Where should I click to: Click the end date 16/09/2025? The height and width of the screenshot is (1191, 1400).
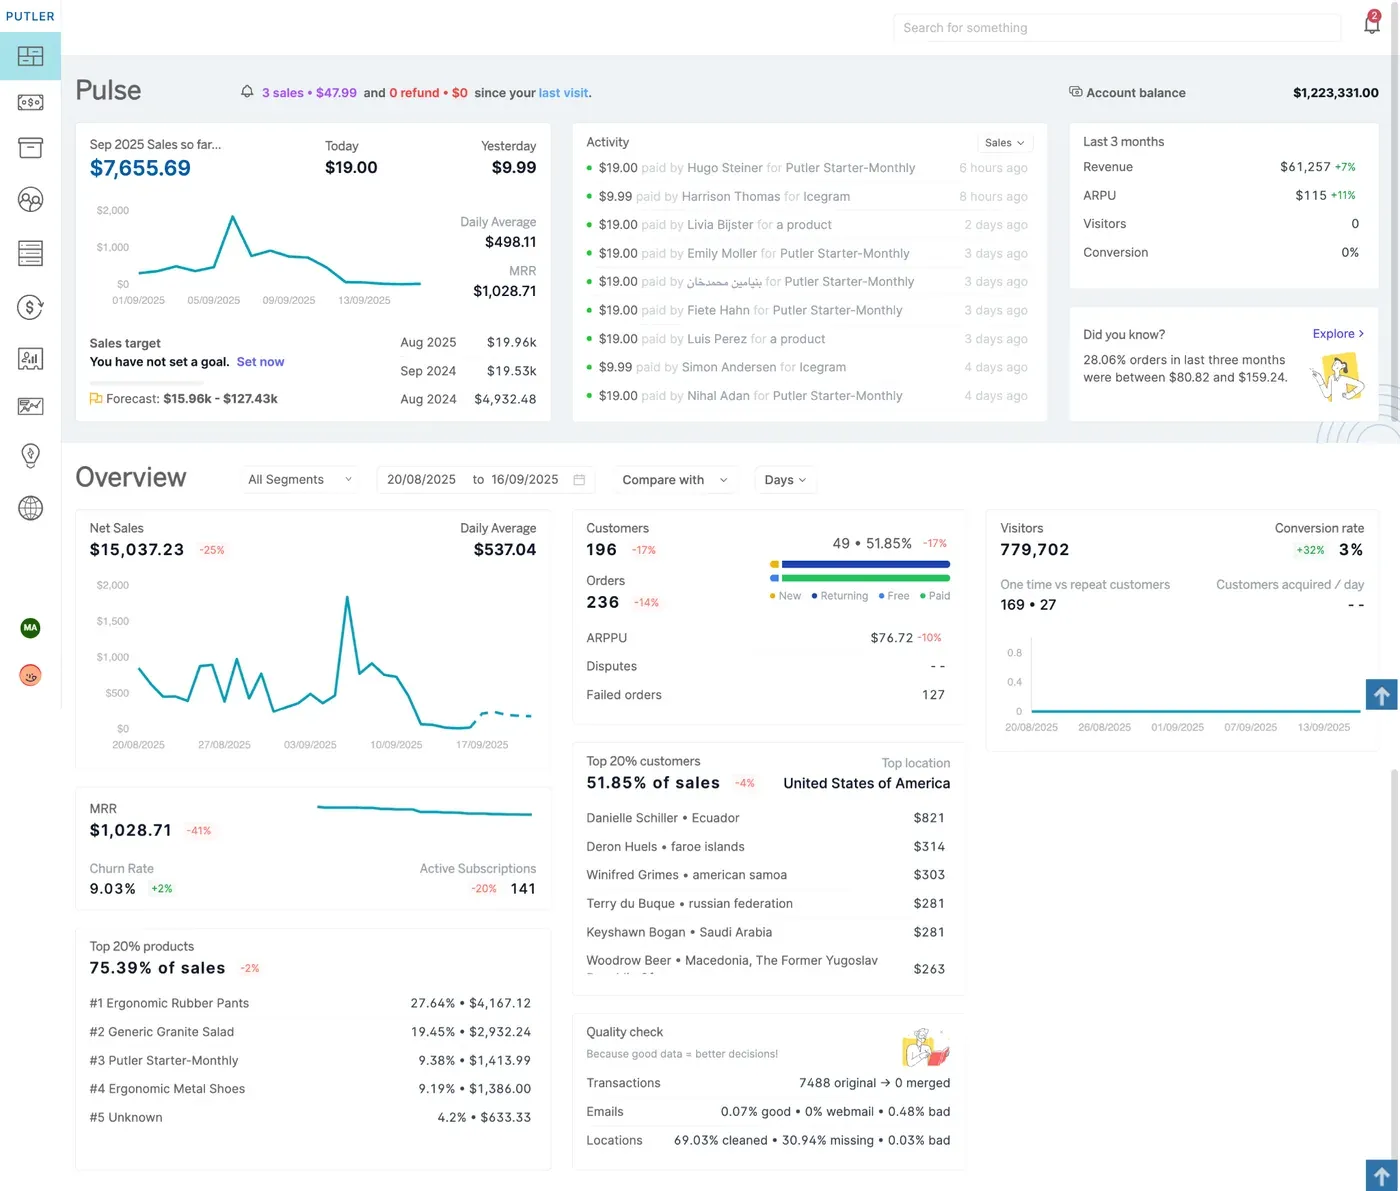(525, 480)
